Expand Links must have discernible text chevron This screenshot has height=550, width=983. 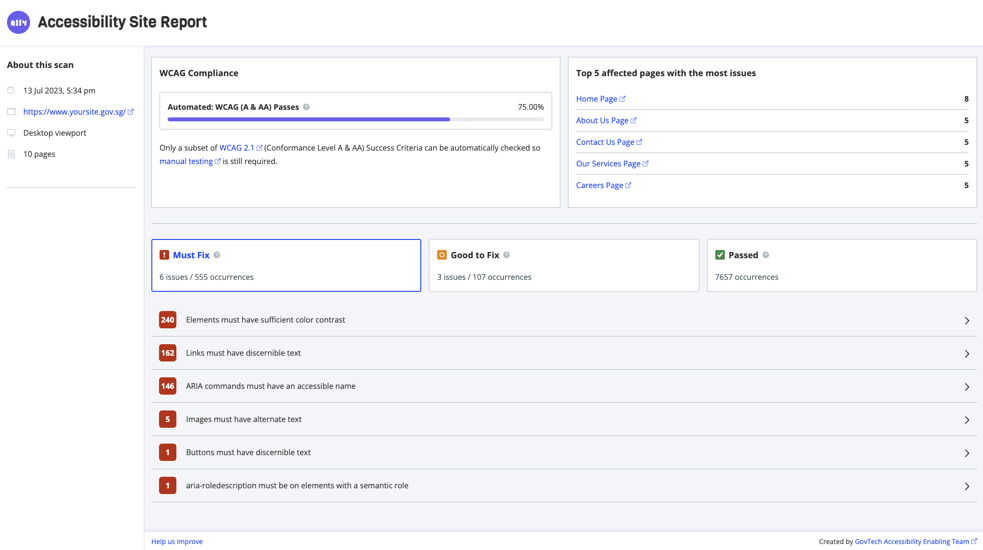point(967,354)
